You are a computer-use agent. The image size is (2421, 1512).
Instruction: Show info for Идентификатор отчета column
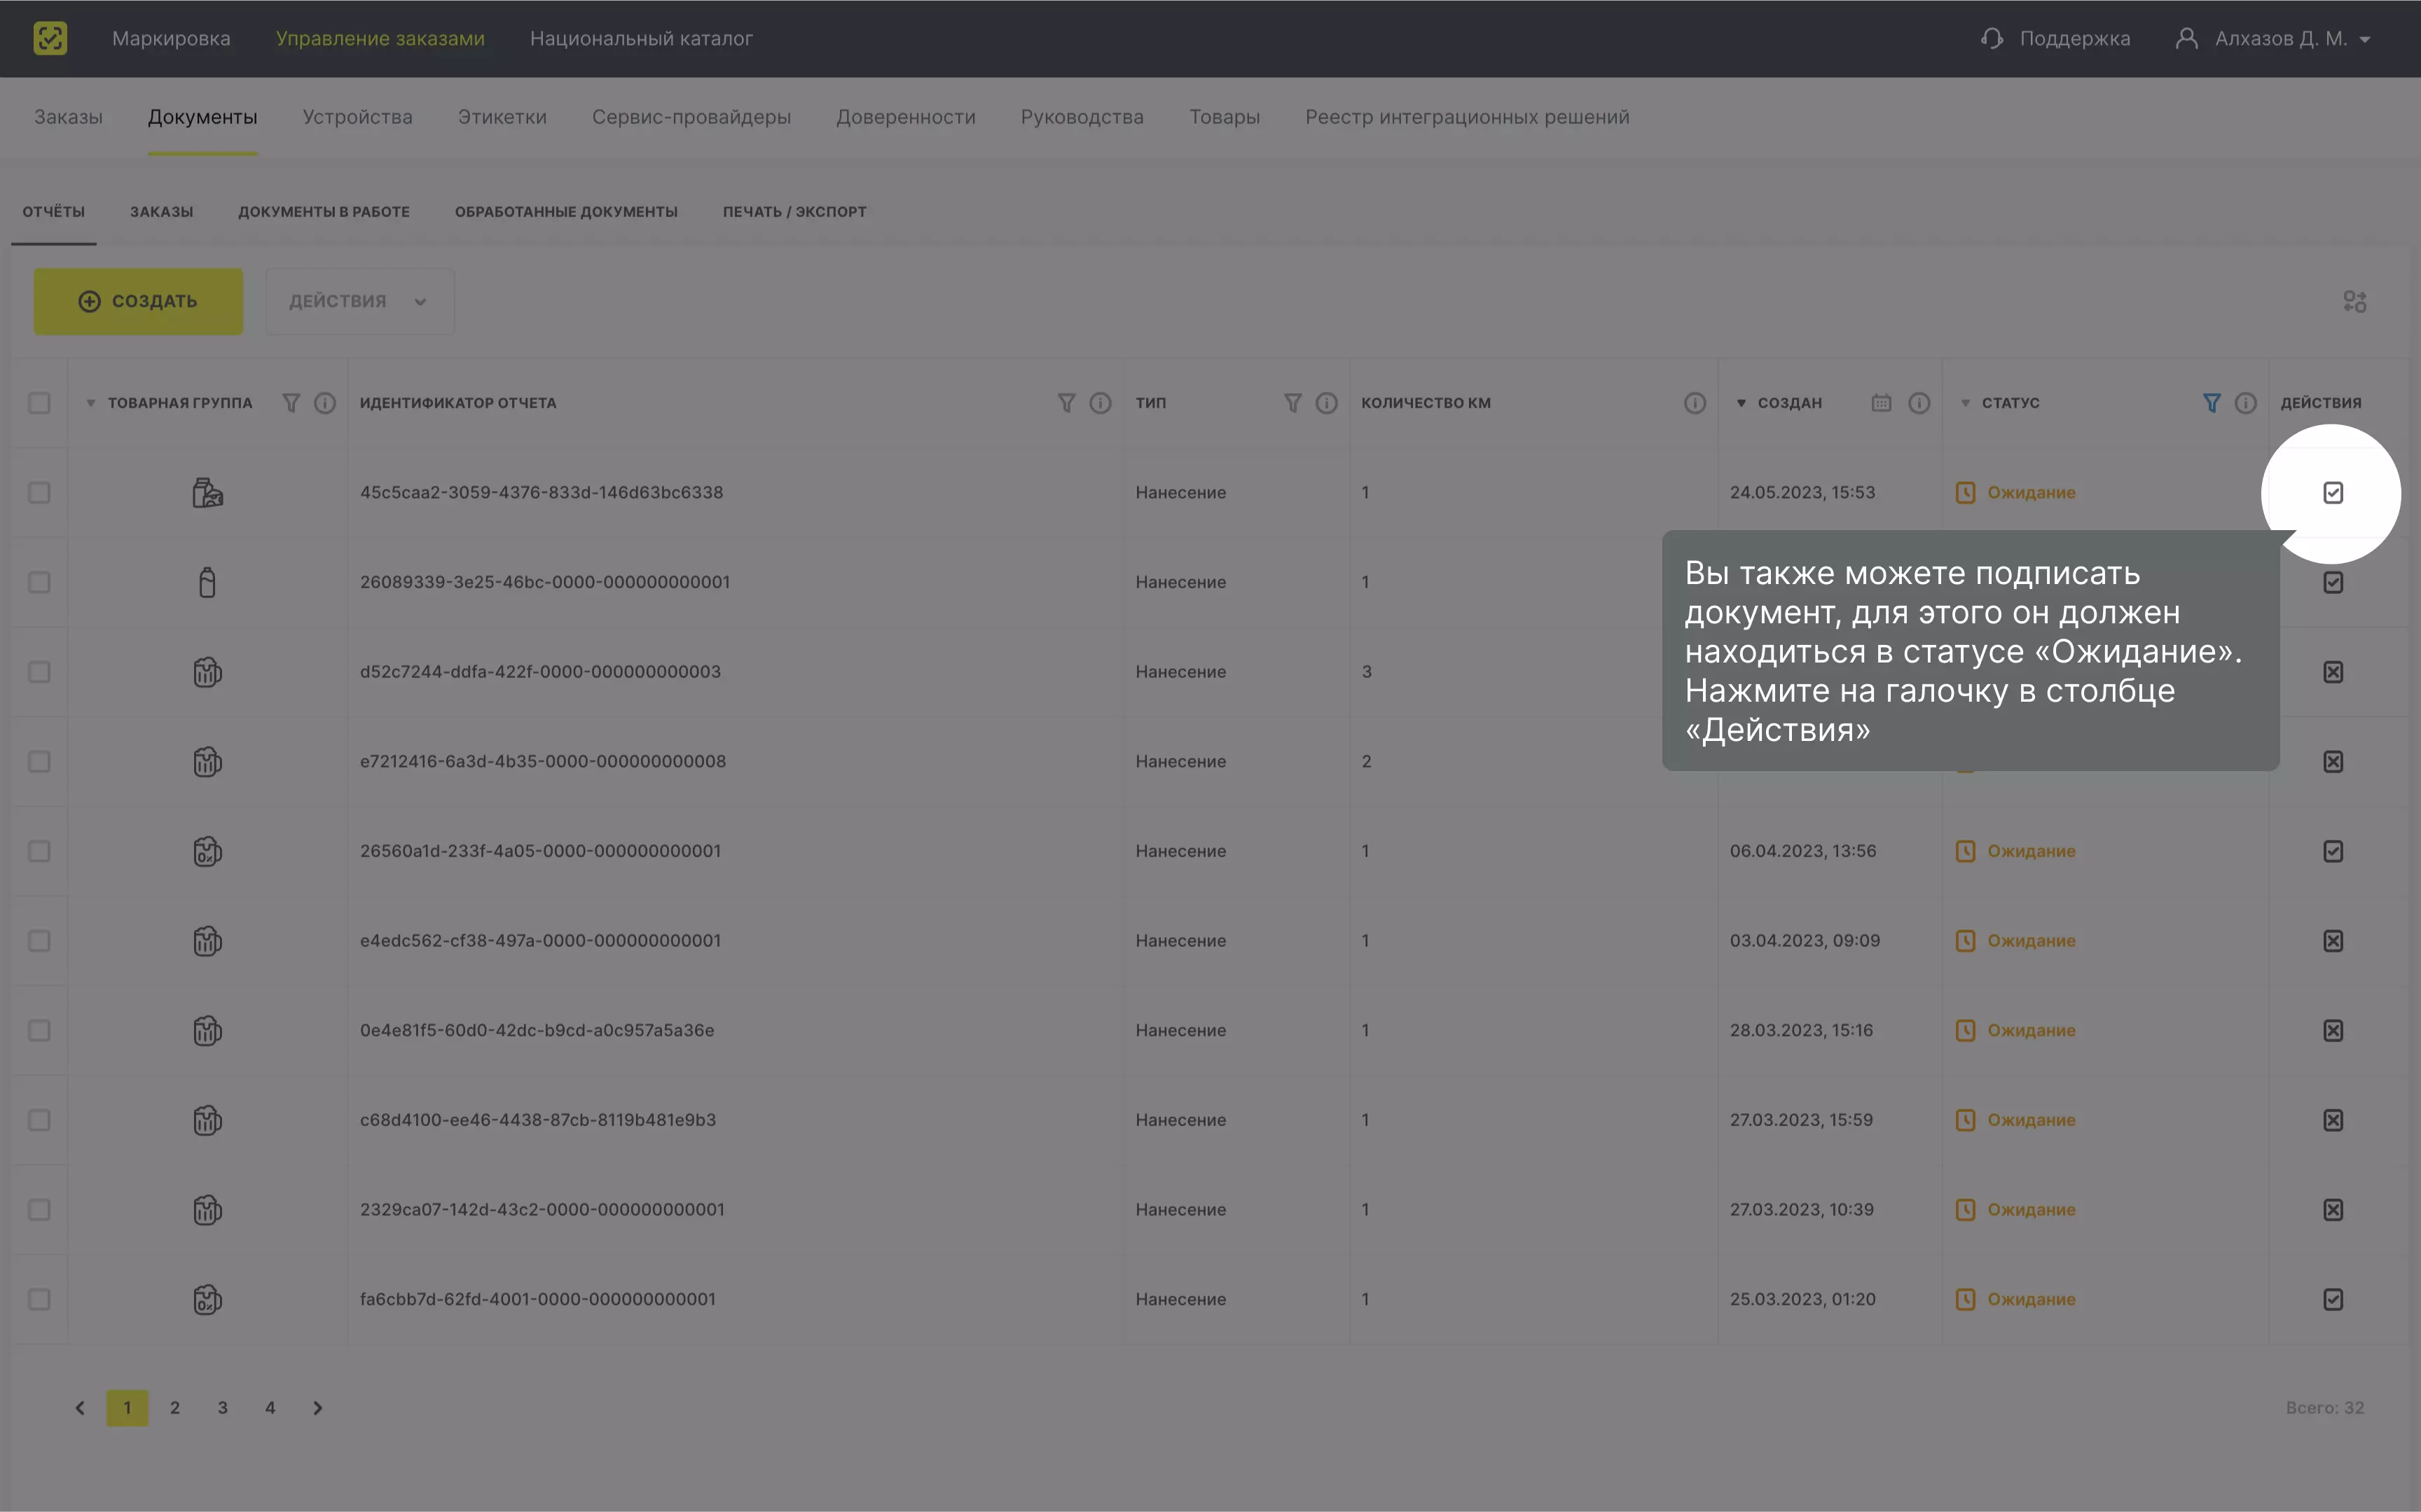tap(1100, 403)
